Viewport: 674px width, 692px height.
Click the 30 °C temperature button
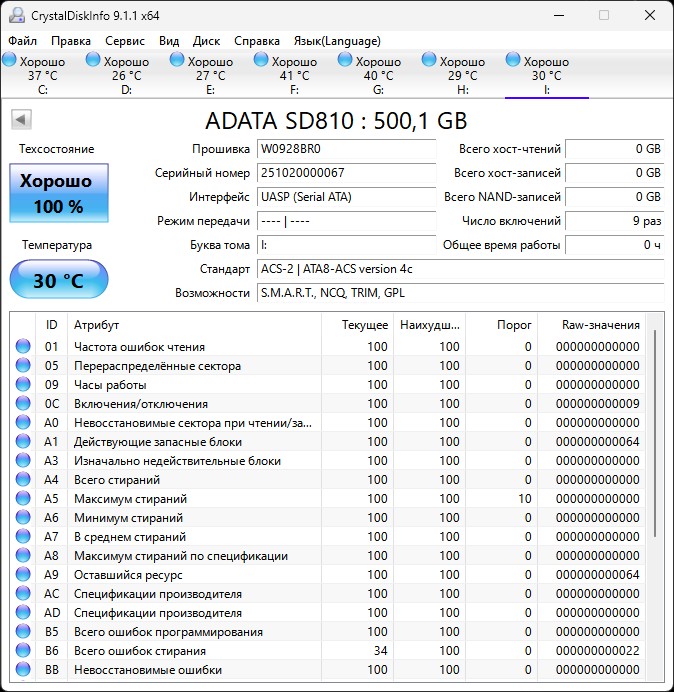59,279
